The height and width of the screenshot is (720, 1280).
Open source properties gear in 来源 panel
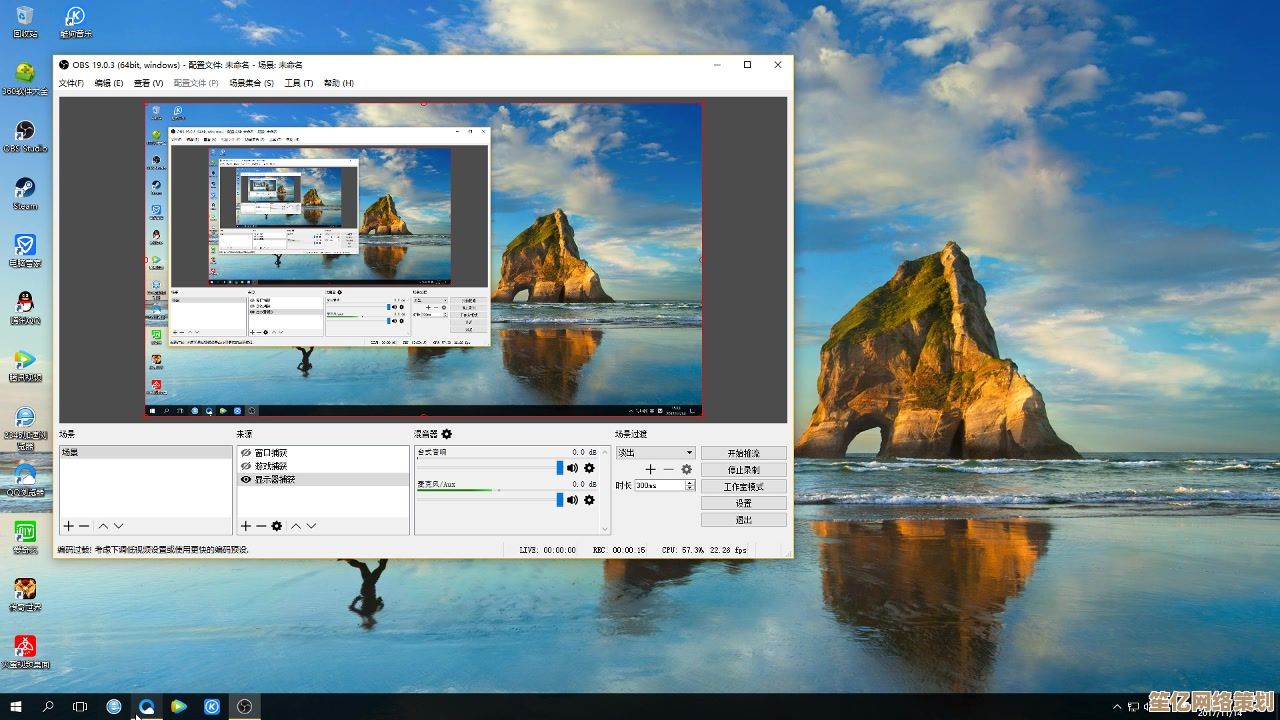pos(277,526)
